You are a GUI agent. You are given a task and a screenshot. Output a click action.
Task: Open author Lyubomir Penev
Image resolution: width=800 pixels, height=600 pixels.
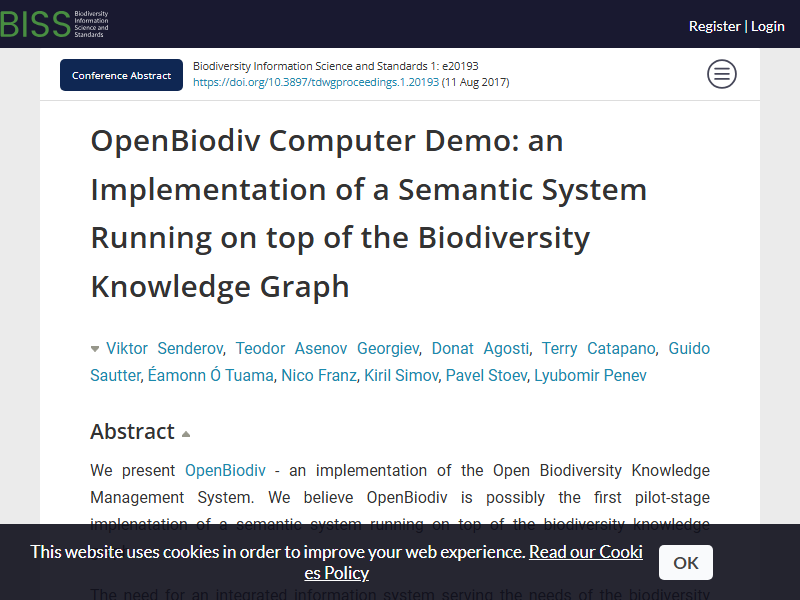click(x=590, y=376)
